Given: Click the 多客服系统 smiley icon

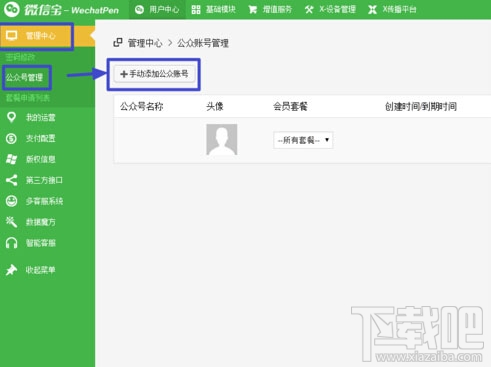Looking at the screenshot, I should pos(11,201).
